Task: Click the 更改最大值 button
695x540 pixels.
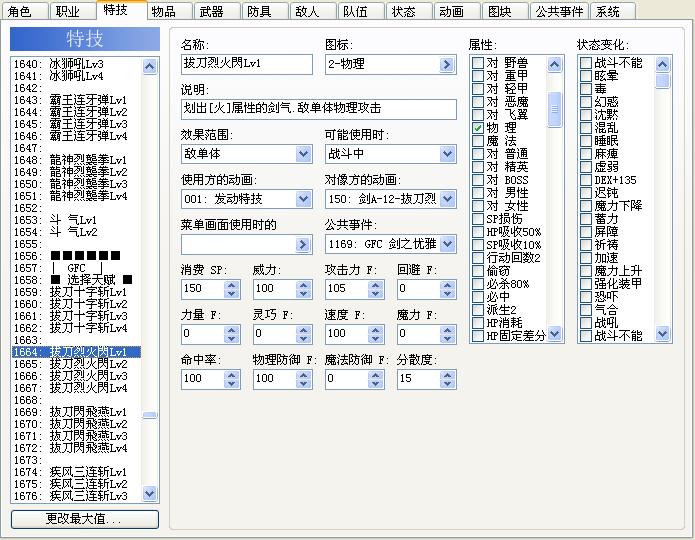Action: pos(85,519)
